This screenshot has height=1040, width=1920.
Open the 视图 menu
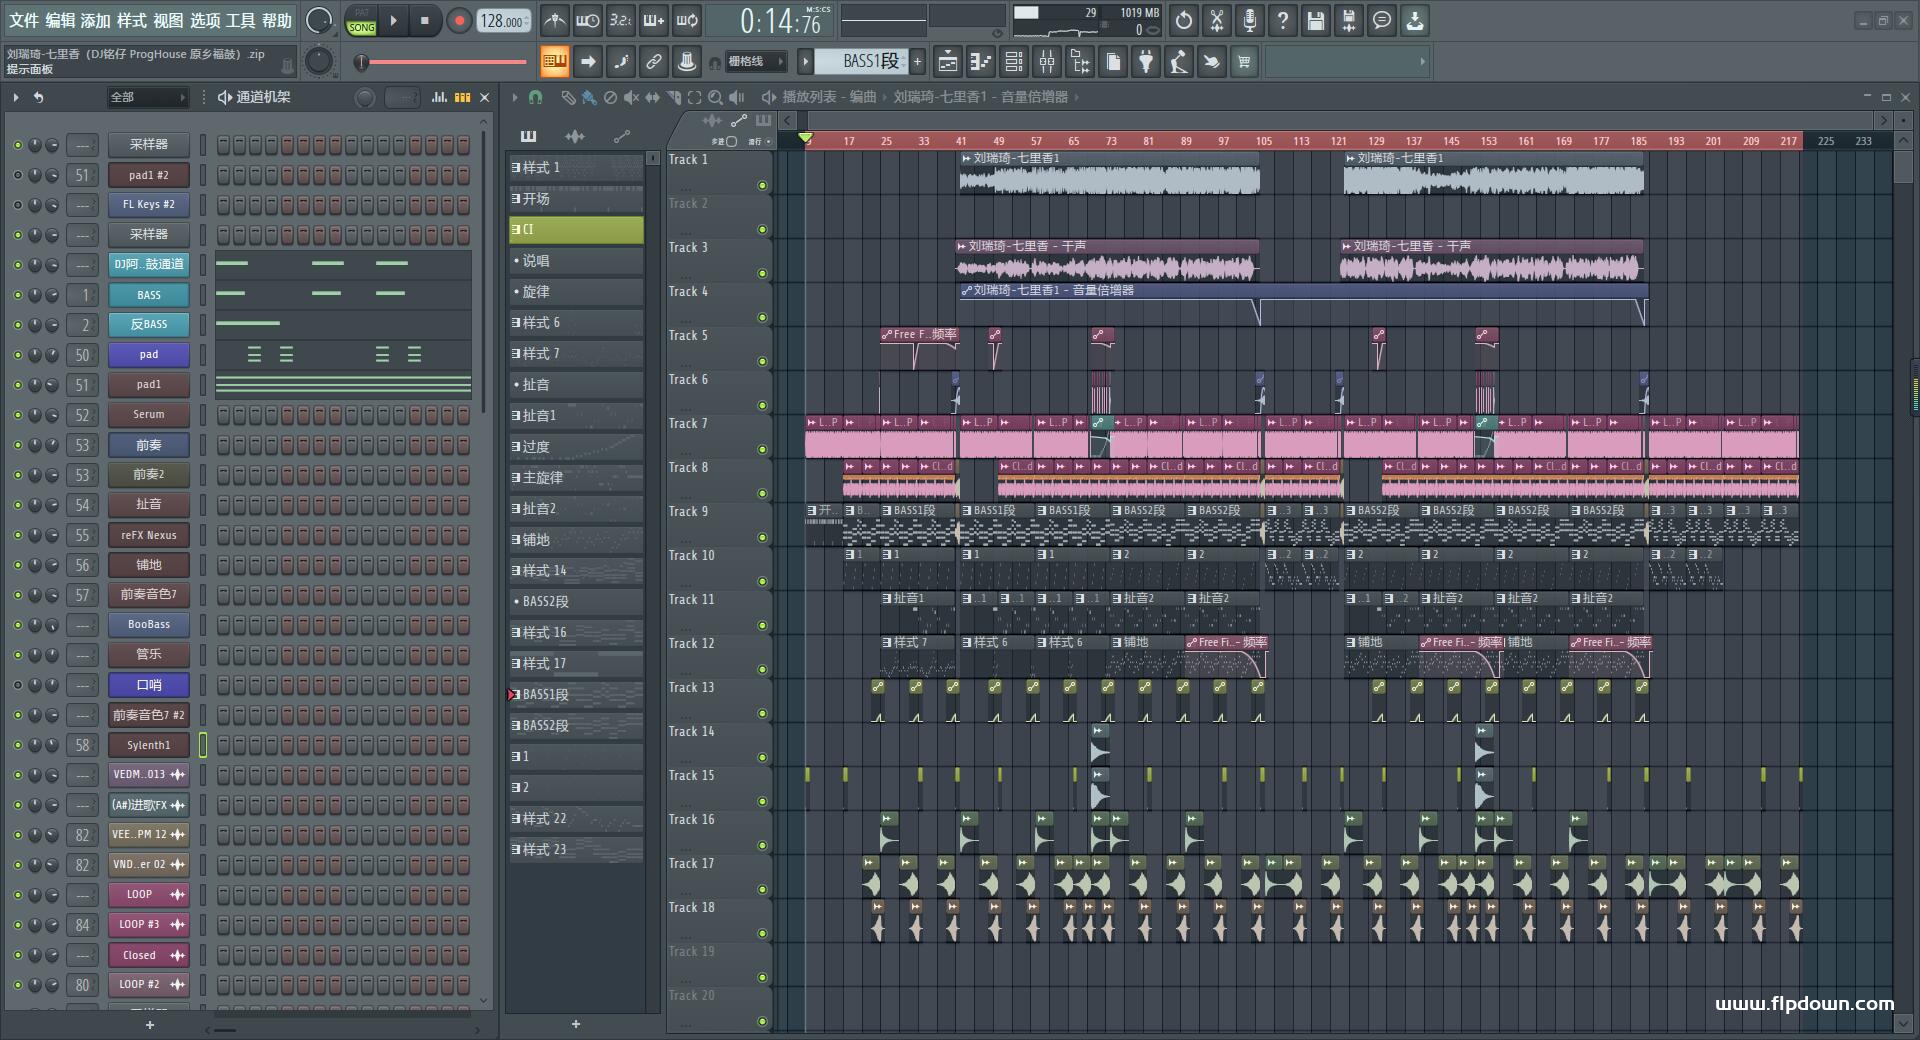[x=168, y=20]
